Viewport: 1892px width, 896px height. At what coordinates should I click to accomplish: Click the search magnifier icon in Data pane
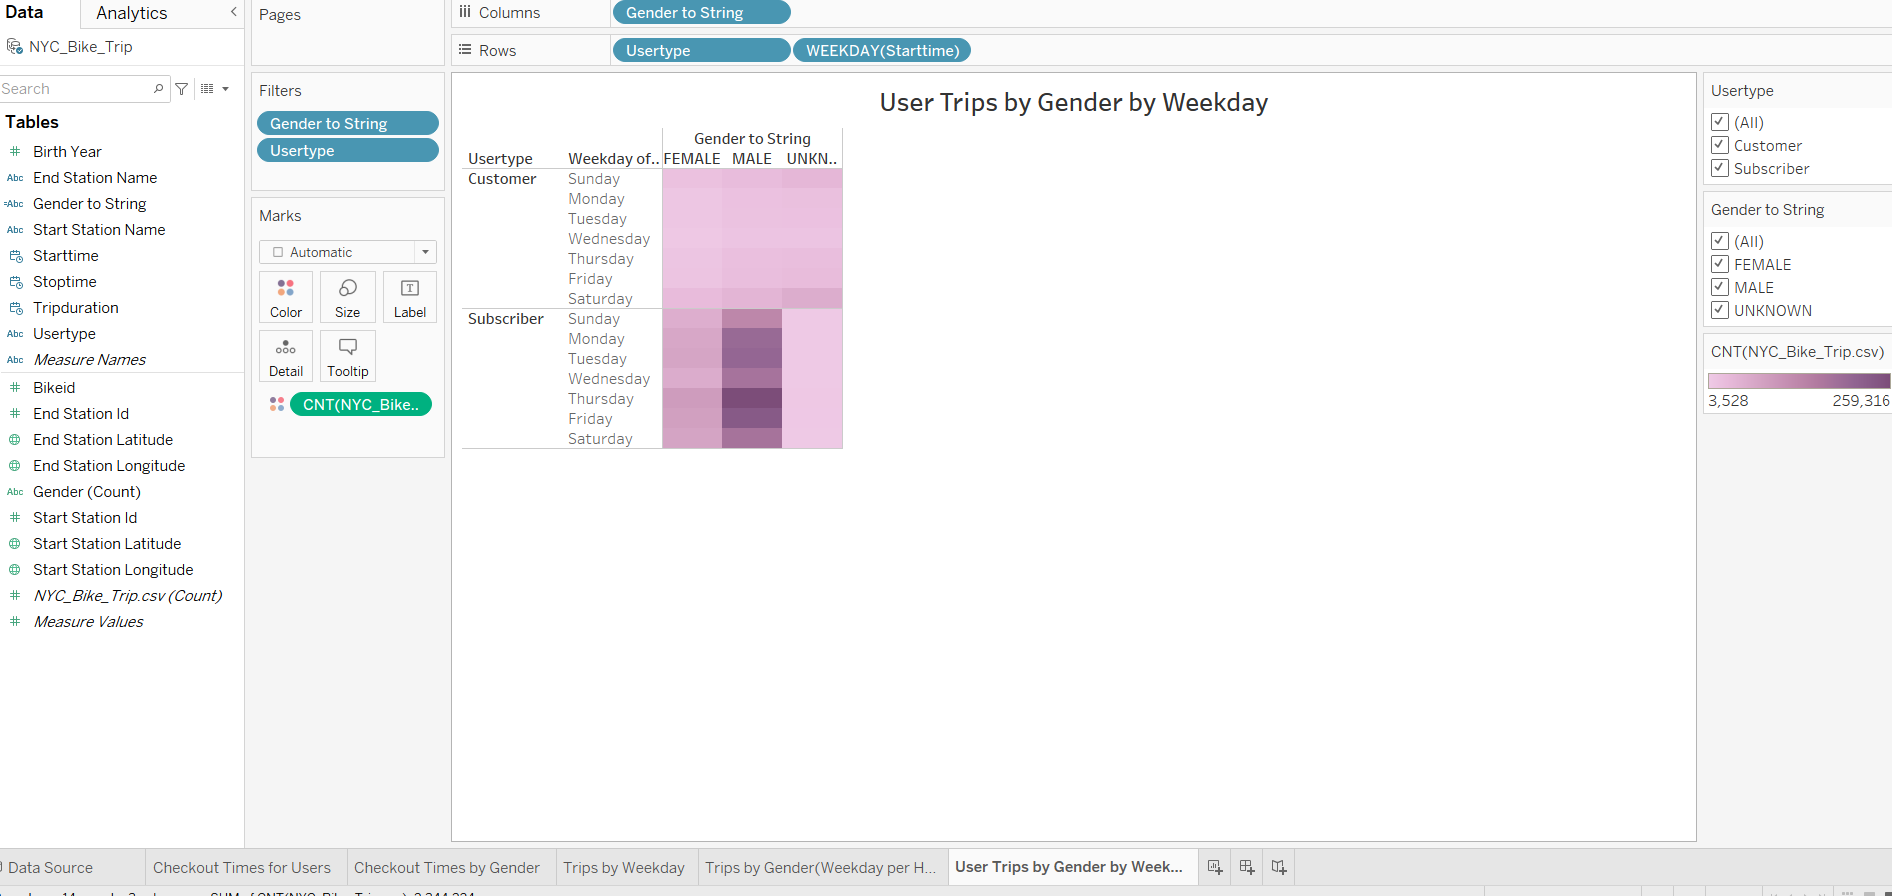(x=158, y=89)
